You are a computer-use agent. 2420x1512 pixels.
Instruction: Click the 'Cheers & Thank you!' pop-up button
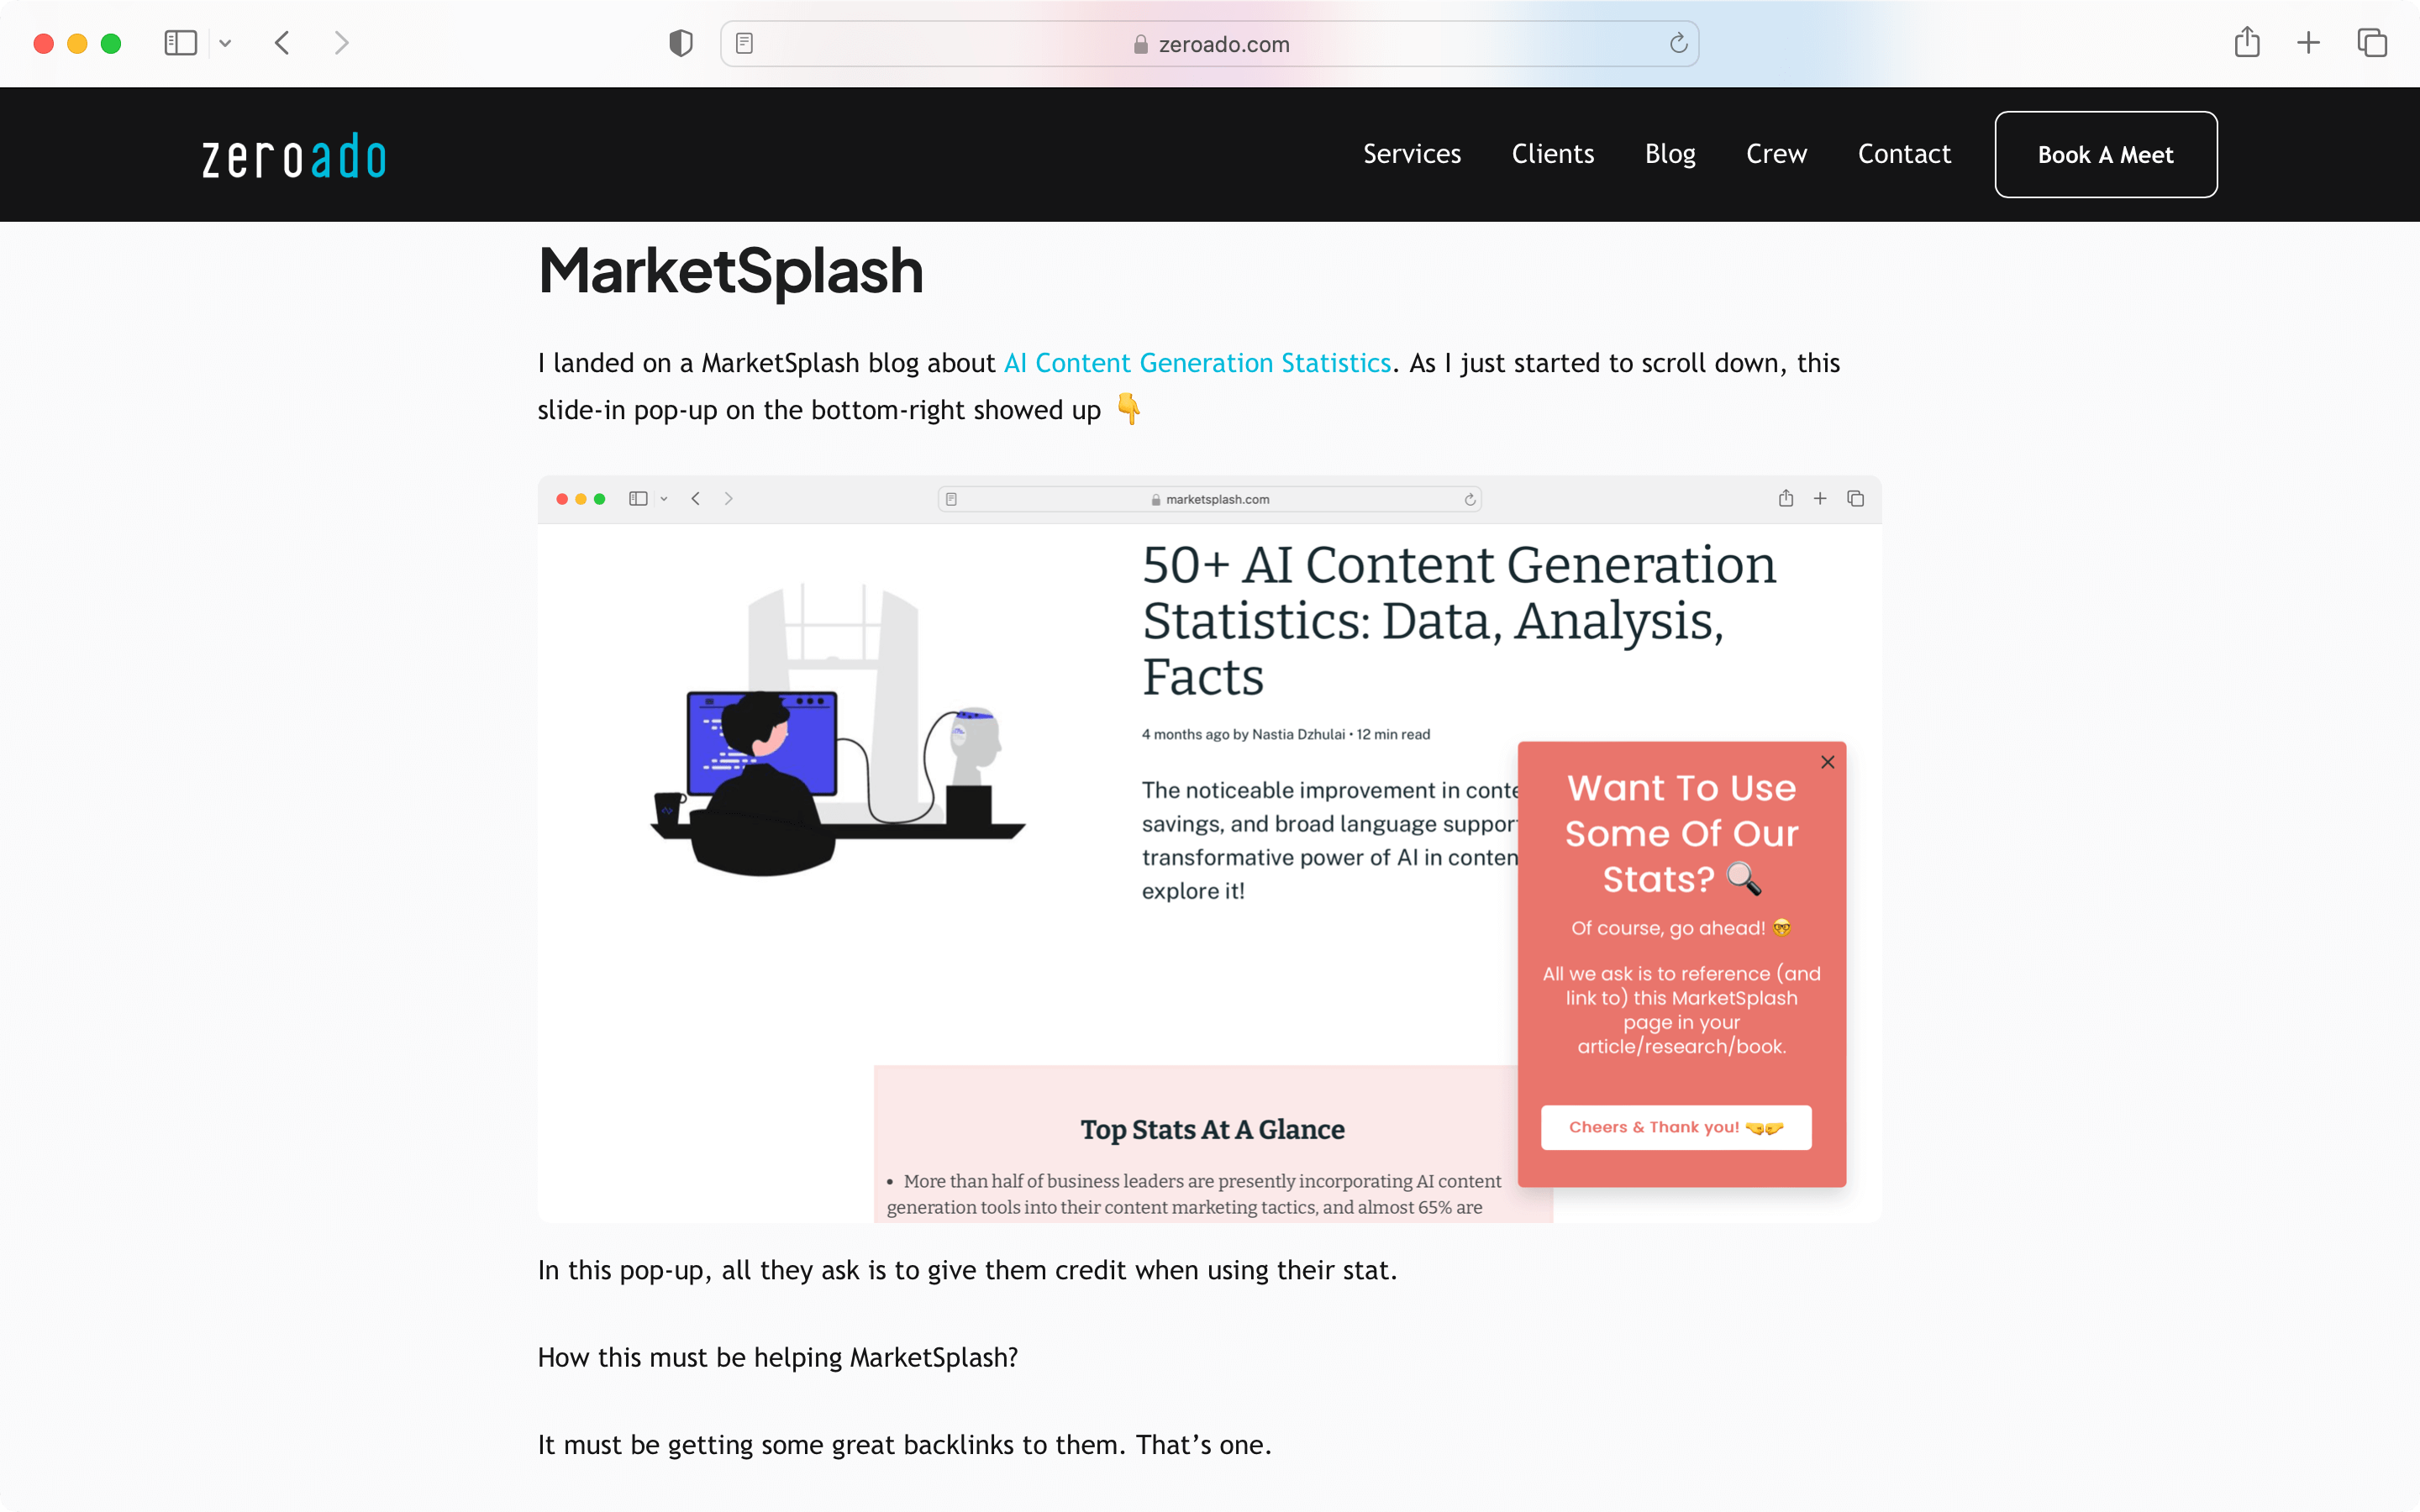click(1676, 1127)
